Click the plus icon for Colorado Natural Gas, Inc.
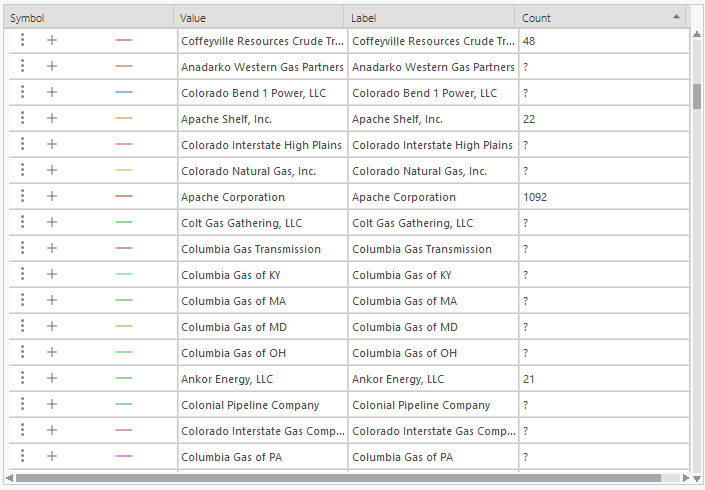 click(52, 170)
